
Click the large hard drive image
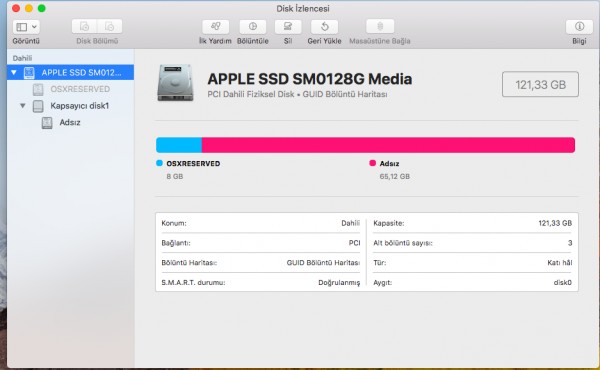pos(175,83)
